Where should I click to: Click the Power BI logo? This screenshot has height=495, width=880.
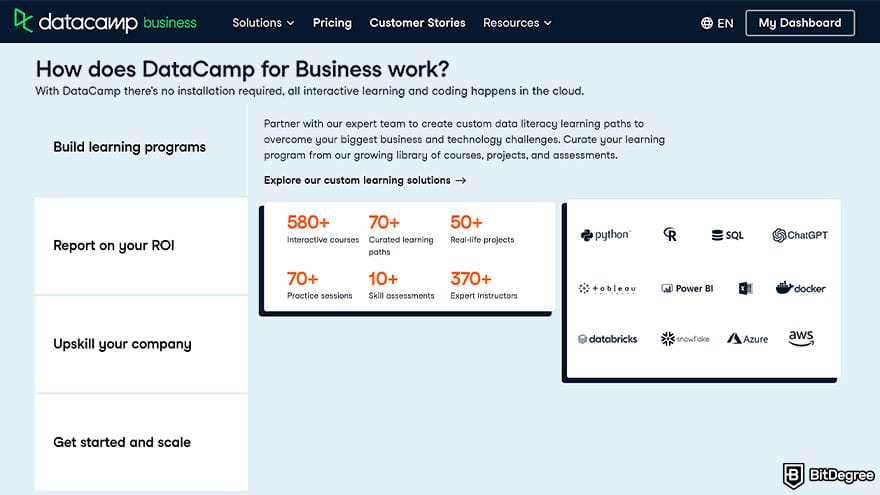coord(687,288)
